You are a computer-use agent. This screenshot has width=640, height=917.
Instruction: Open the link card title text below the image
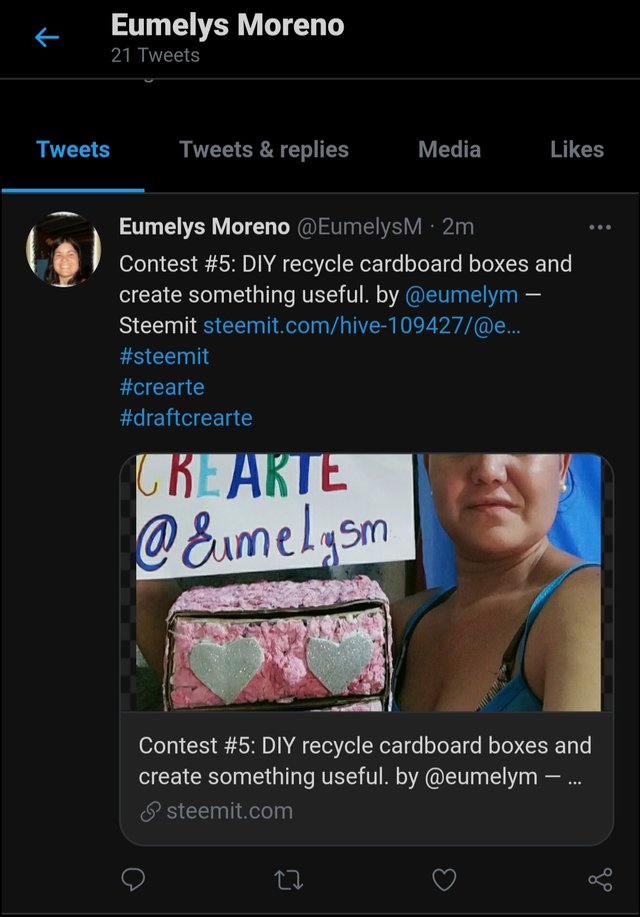365,761
